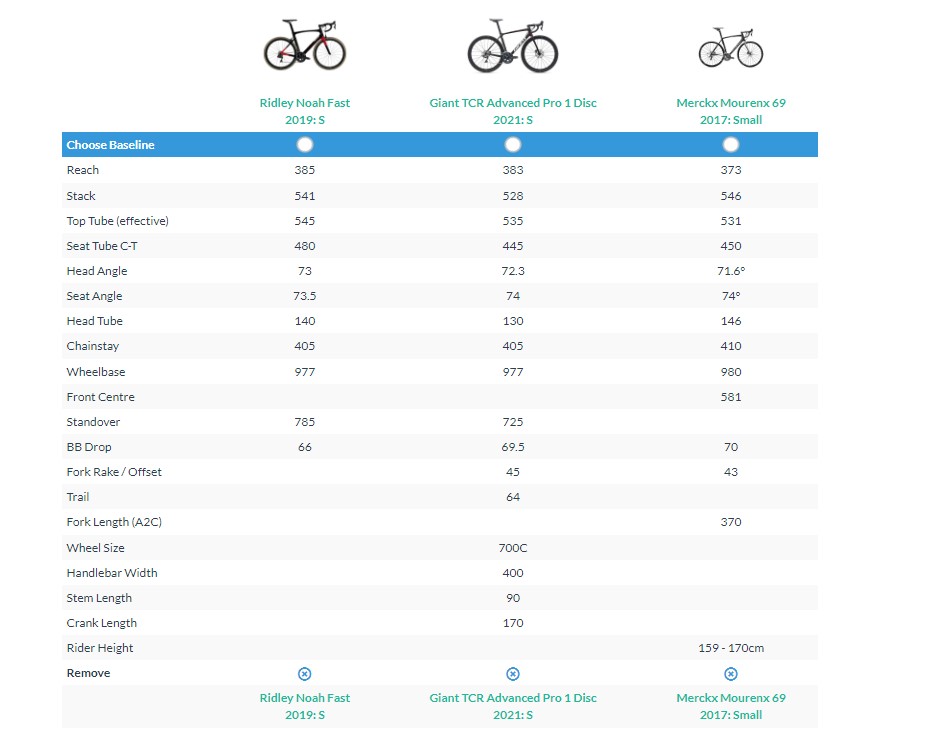This screenshot has width=928, height=756.
Task: Open the Merckx Mourenx 69 link above the table
Action: tap(731, 111)
